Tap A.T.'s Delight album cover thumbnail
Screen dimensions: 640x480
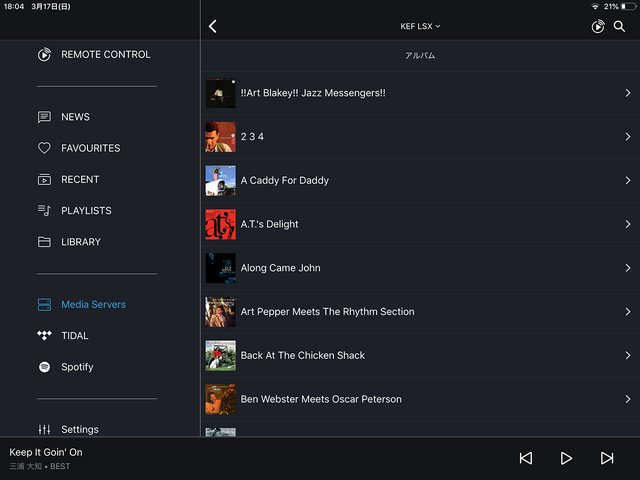[x=220, y=224]
